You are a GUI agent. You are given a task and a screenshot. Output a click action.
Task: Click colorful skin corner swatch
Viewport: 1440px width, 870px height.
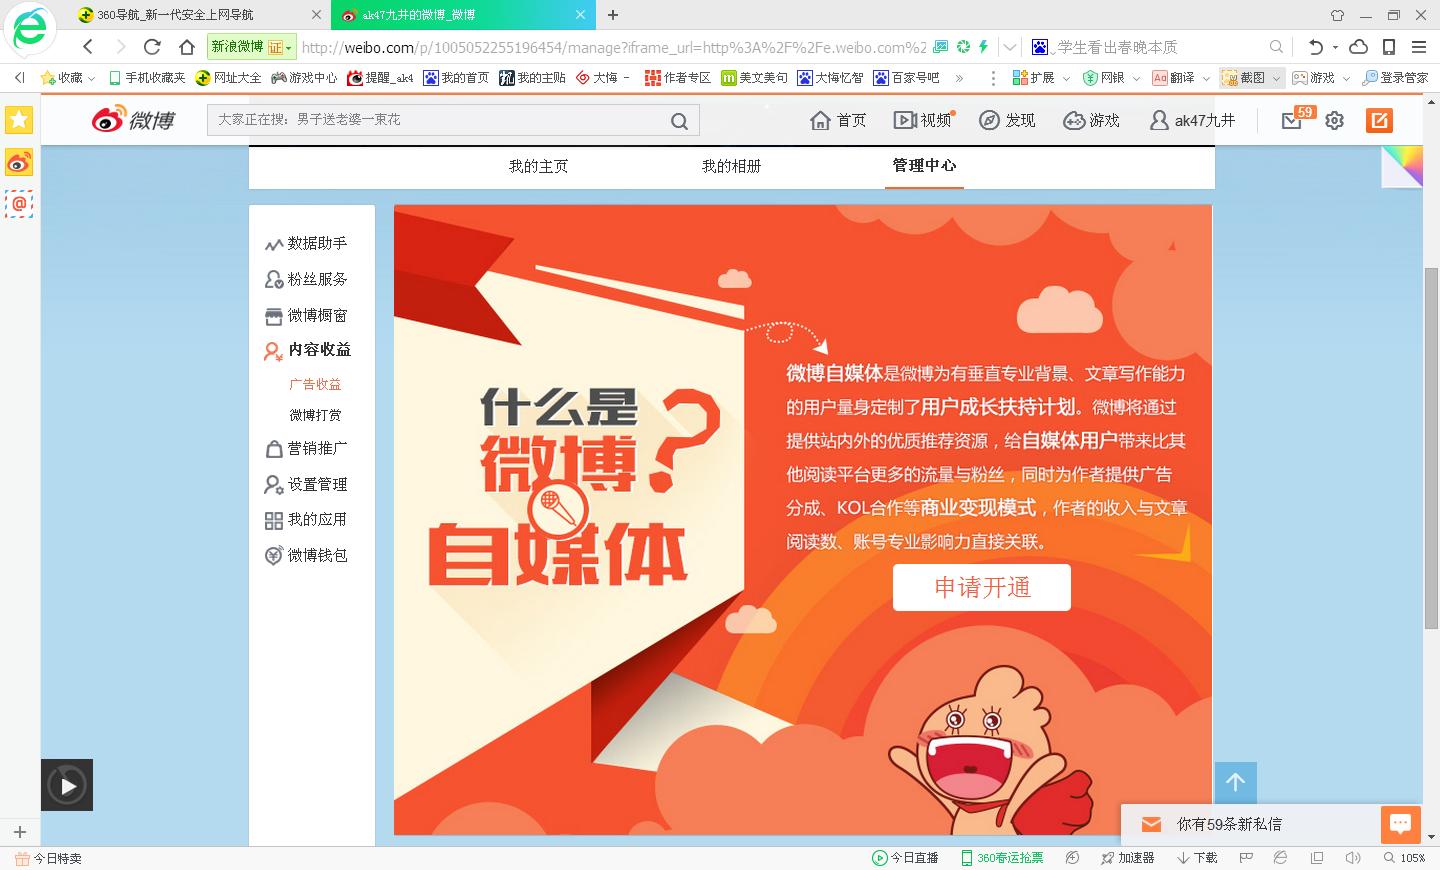[x=1401, y=167]
